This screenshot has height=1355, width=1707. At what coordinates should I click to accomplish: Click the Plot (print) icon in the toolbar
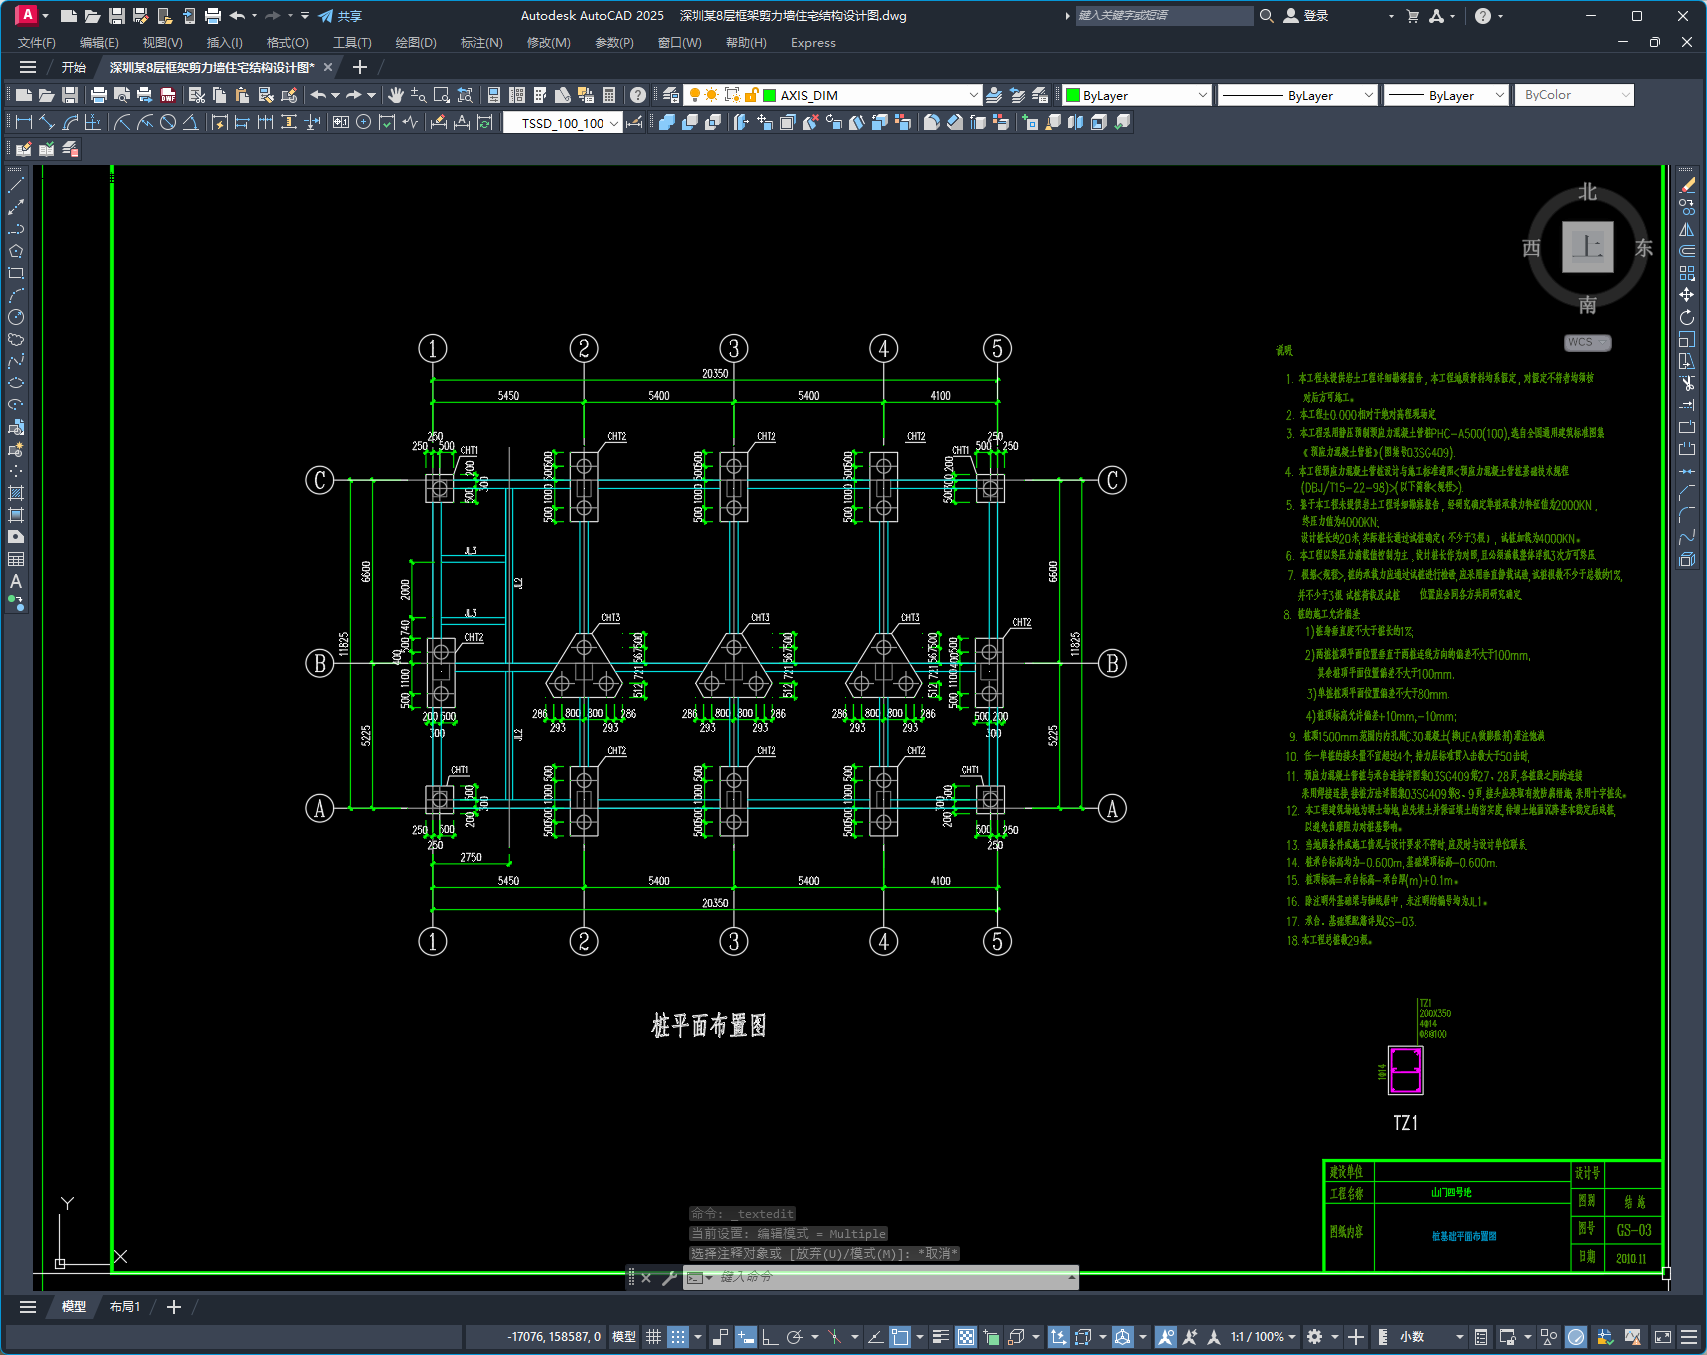coord(98,95)
